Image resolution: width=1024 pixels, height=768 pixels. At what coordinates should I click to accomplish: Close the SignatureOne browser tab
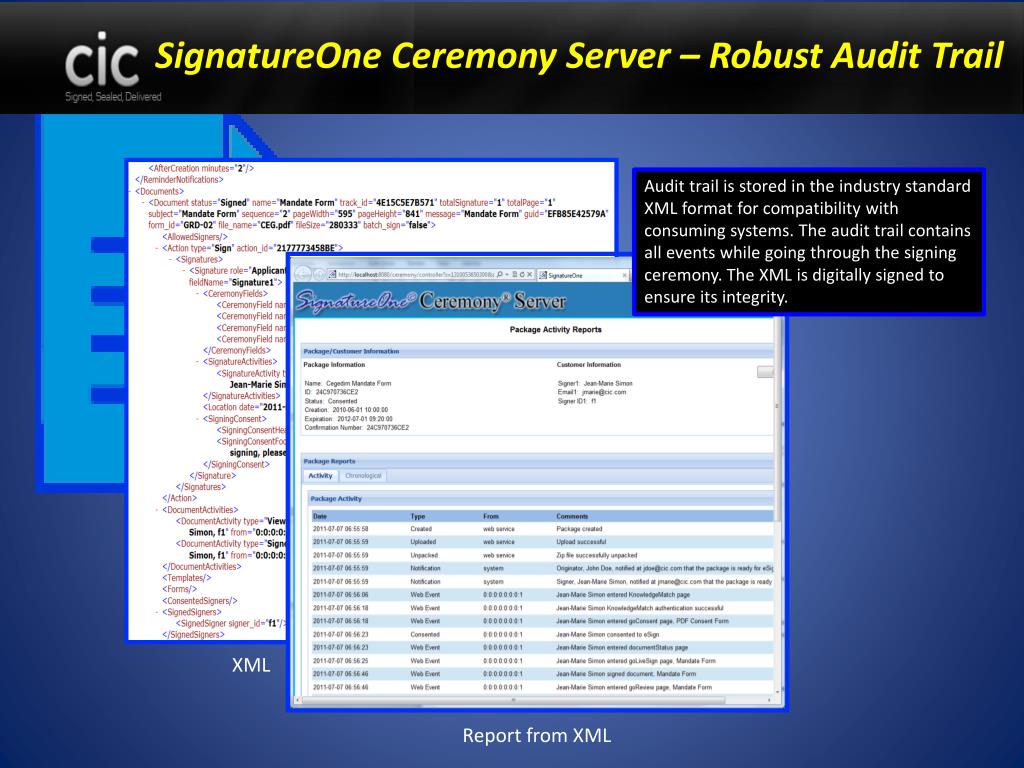coord(625,275)
